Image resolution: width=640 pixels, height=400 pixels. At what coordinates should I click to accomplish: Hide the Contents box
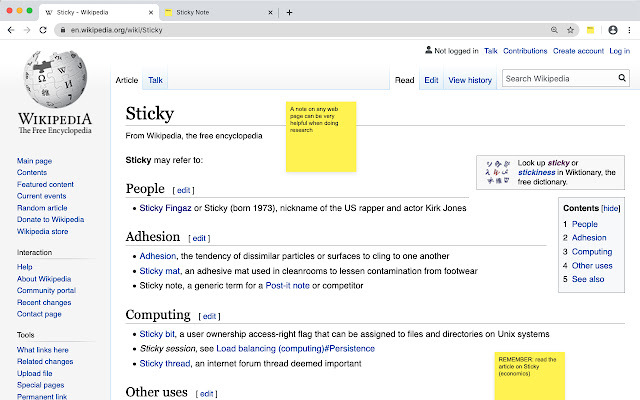click(x=611, y=208)
